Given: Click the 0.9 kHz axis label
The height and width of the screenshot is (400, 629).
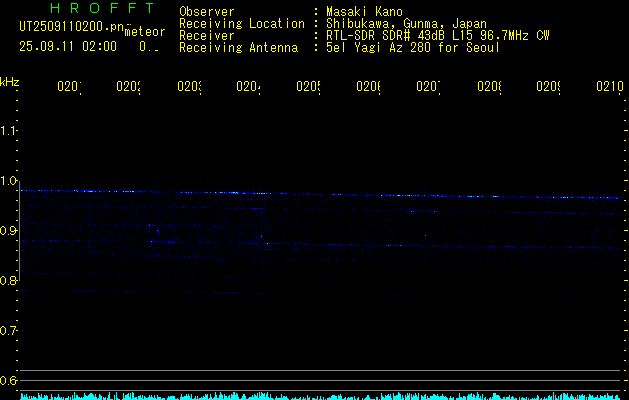Looking at the screenshot, I should point(8,231).
